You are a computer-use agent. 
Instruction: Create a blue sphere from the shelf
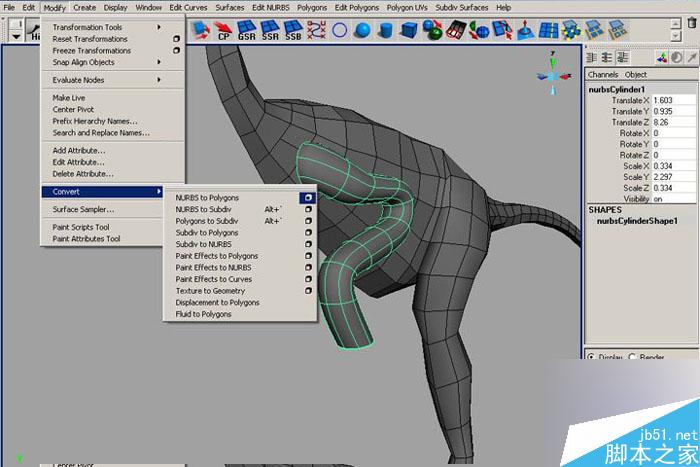click(362, 30)
